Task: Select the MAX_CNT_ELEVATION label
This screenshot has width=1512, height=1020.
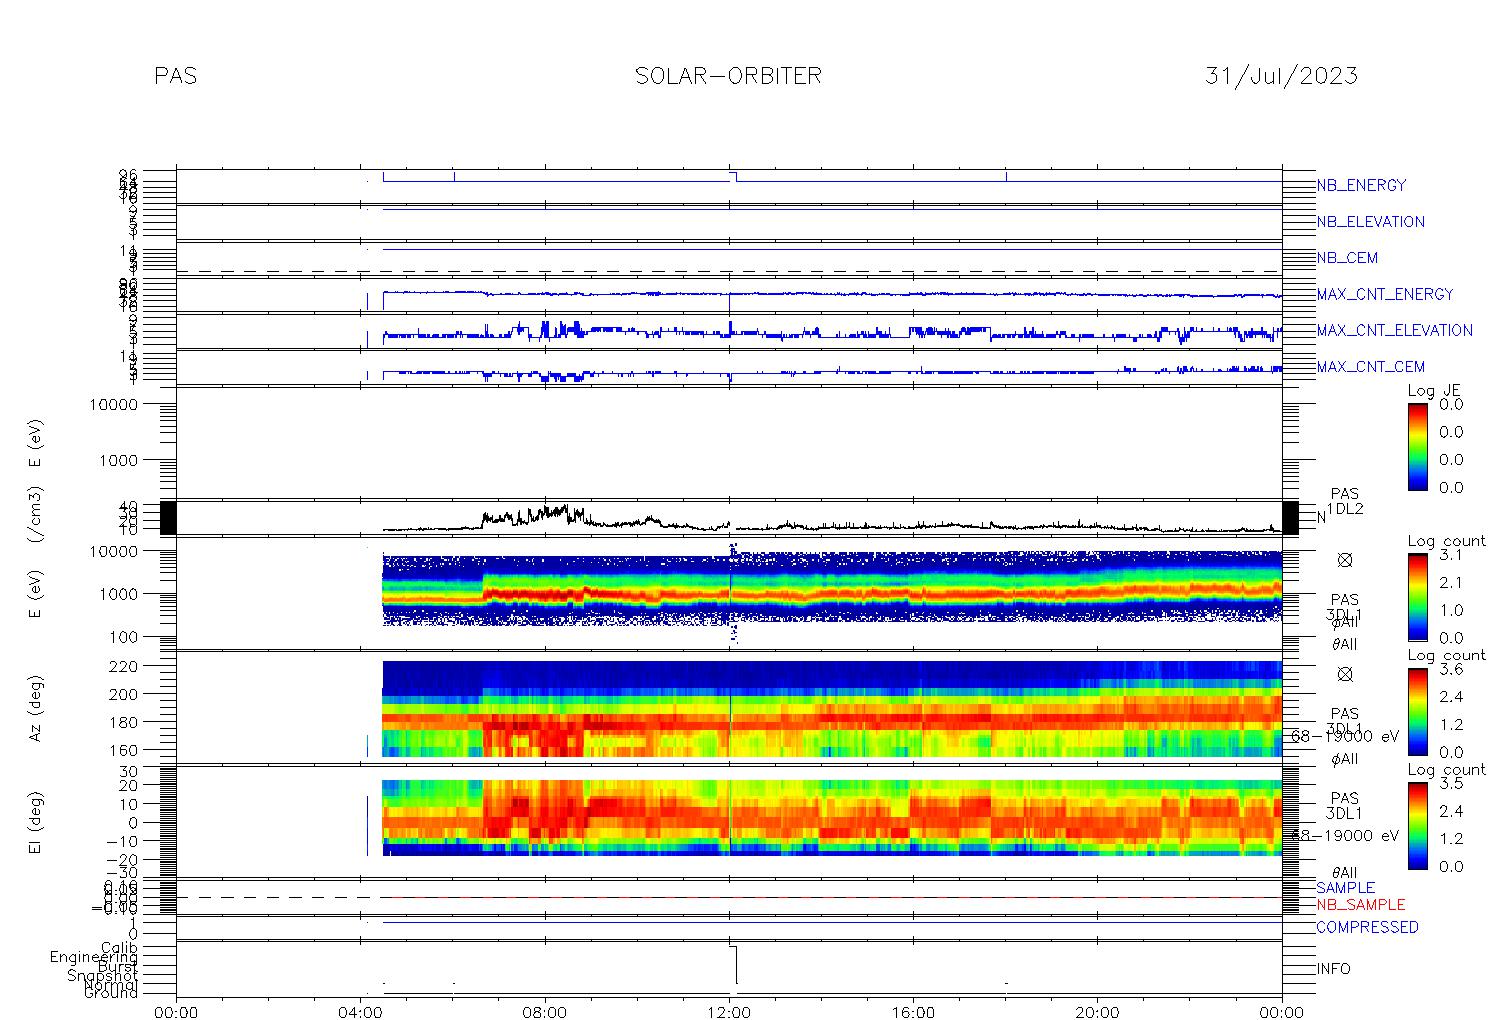Action: [1394, 330]
